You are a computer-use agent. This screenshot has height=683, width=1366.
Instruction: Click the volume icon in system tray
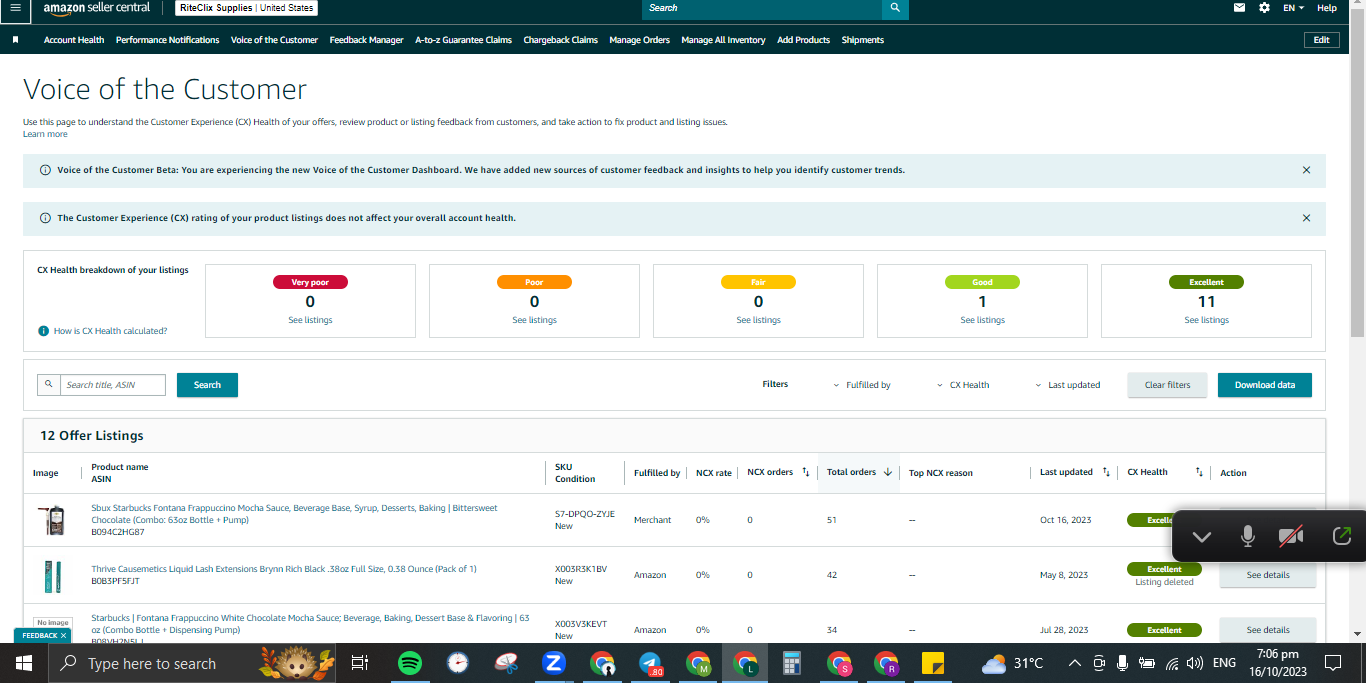pyautogui.click(x=1195, y=663)
